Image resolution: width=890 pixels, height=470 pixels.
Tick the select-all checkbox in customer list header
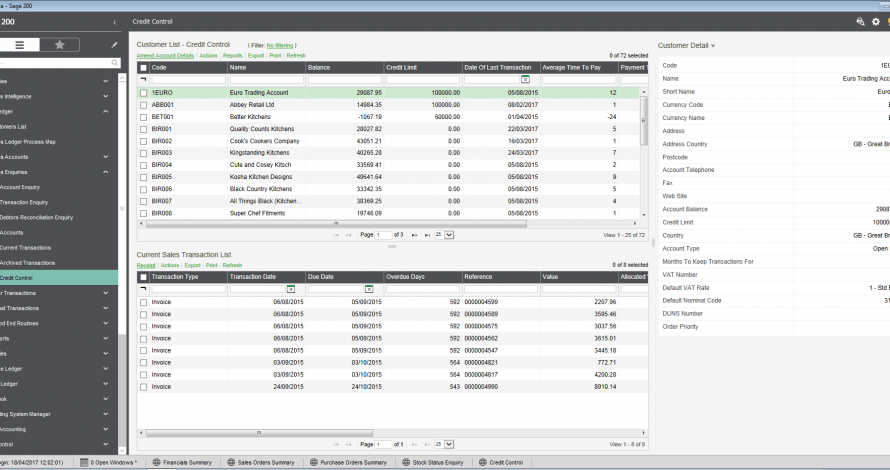[x=143, y=68]
